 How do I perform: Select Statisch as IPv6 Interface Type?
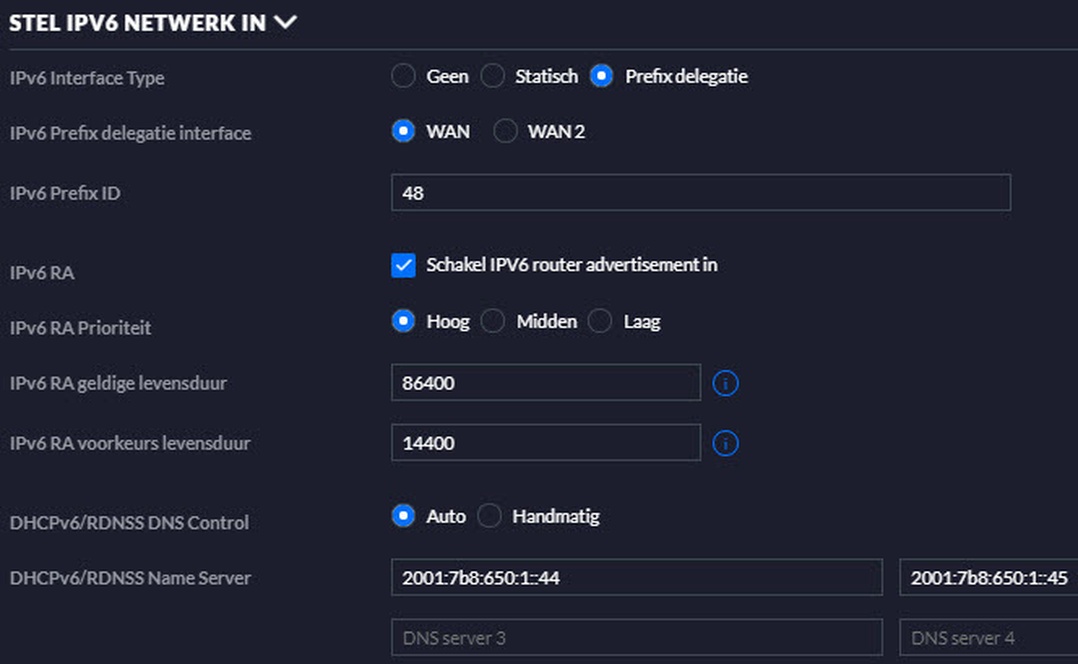492,75
